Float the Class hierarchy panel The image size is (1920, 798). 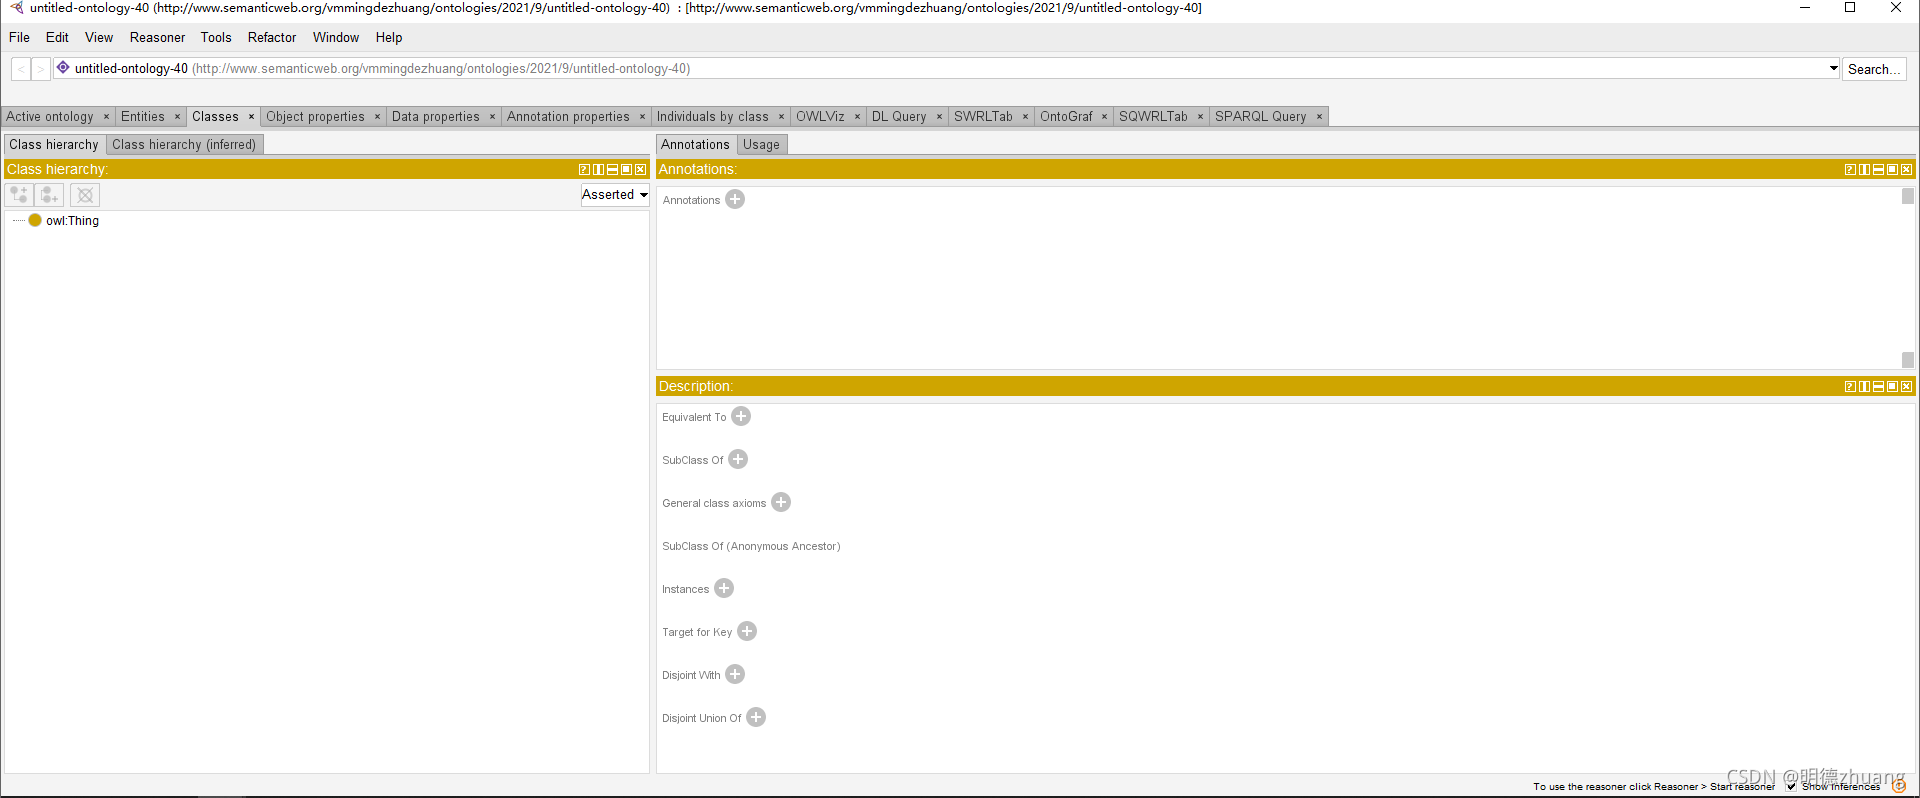(627, 170)
